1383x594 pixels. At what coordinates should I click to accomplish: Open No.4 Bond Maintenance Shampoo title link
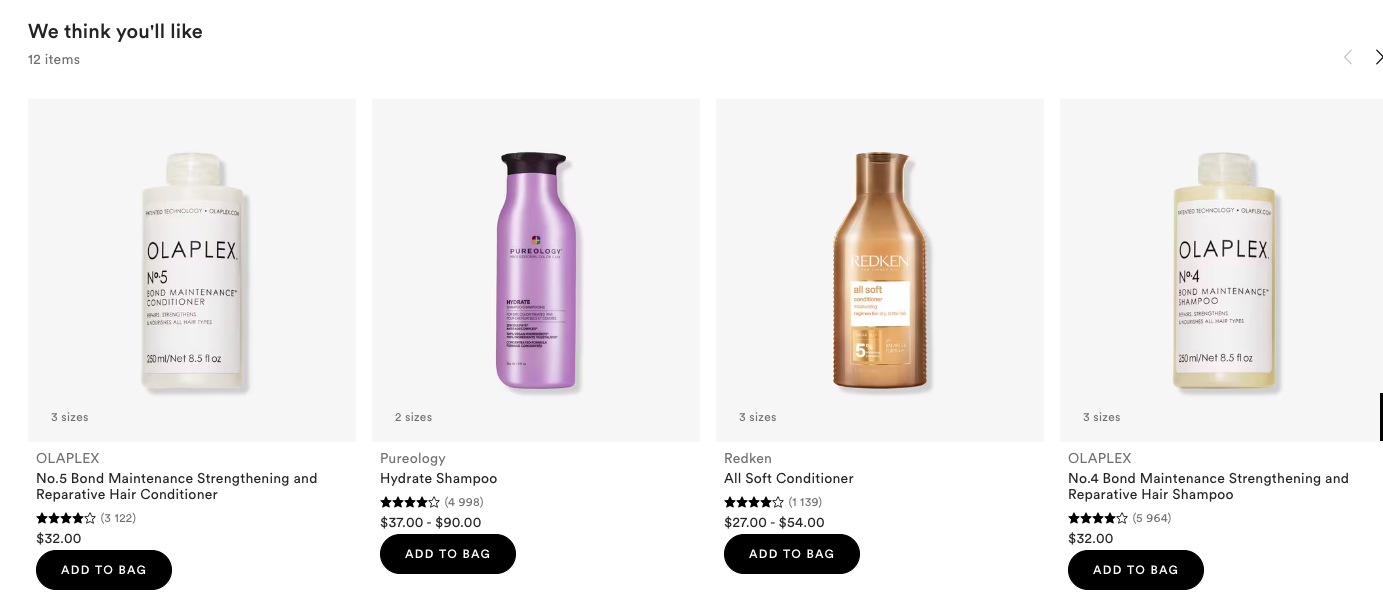point(1208,486)
